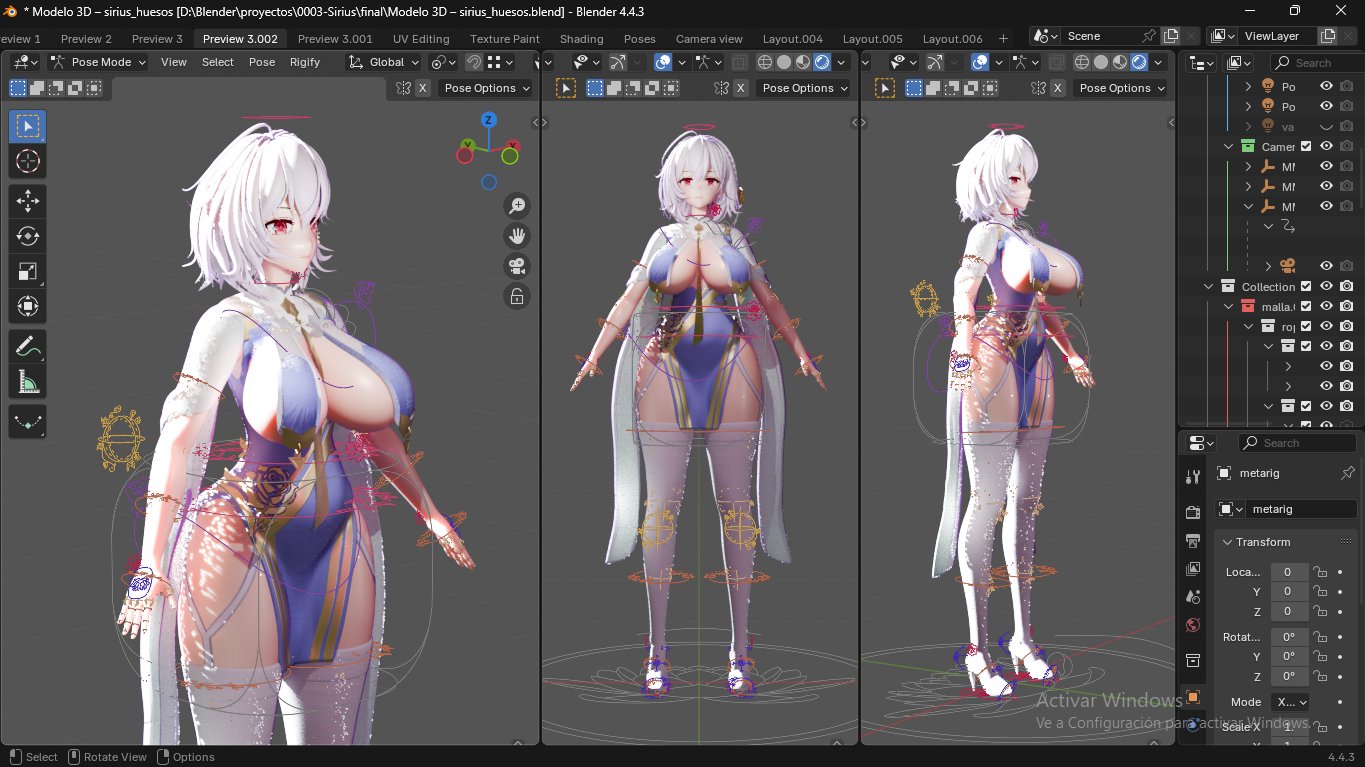This screenshot has height=767, width=1365.
Task: Open Pose Options dropdown in middle viewport
Action: pos(804,88)
